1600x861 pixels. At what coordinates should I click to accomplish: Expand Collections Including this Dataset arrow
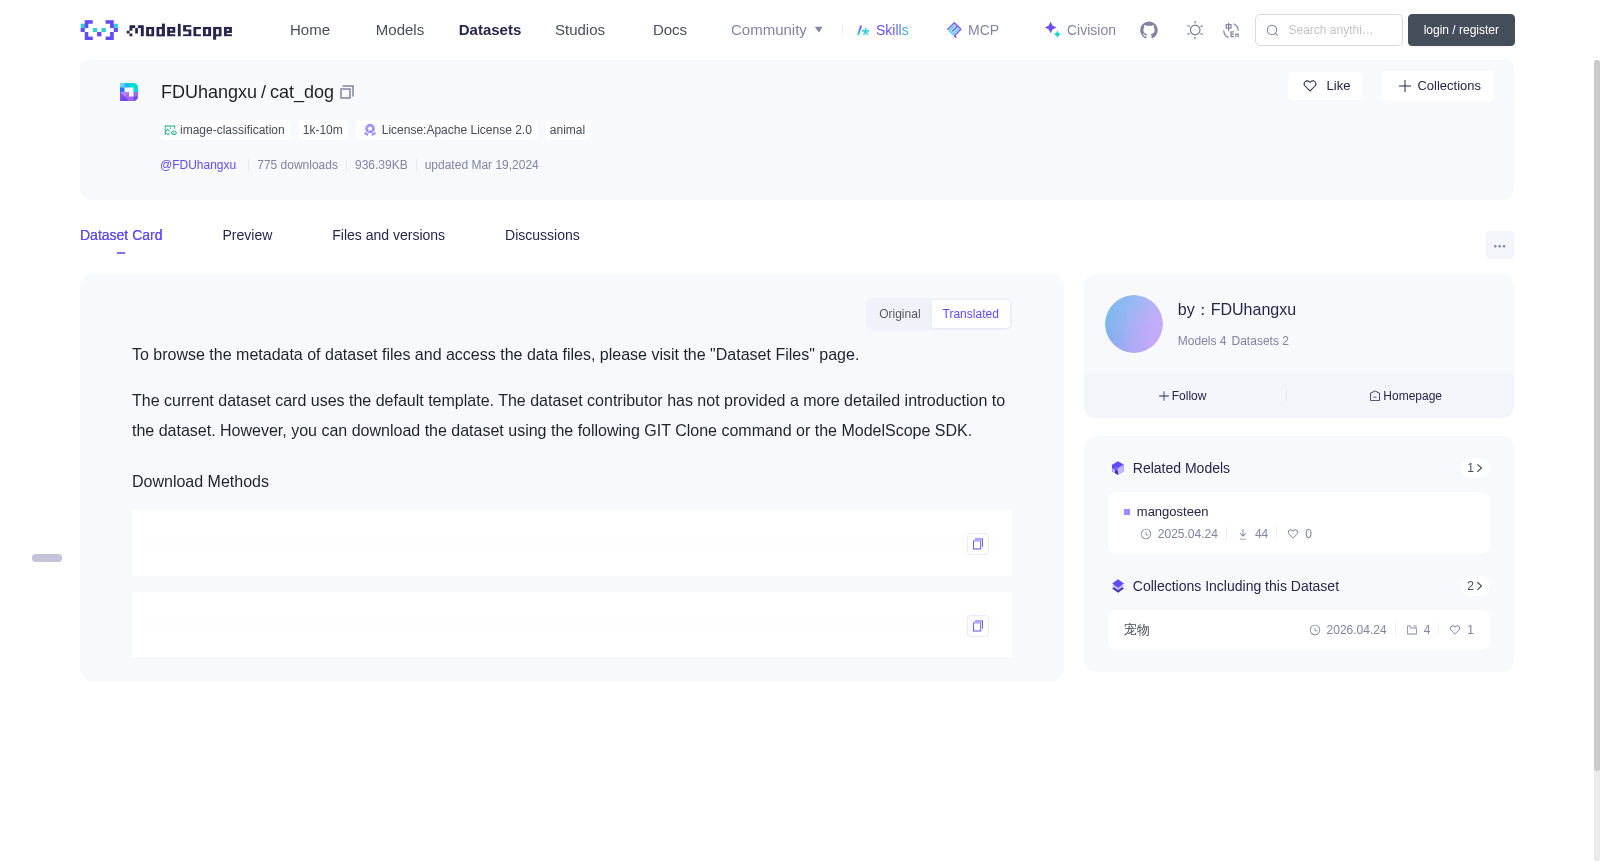click(1475, 586)
